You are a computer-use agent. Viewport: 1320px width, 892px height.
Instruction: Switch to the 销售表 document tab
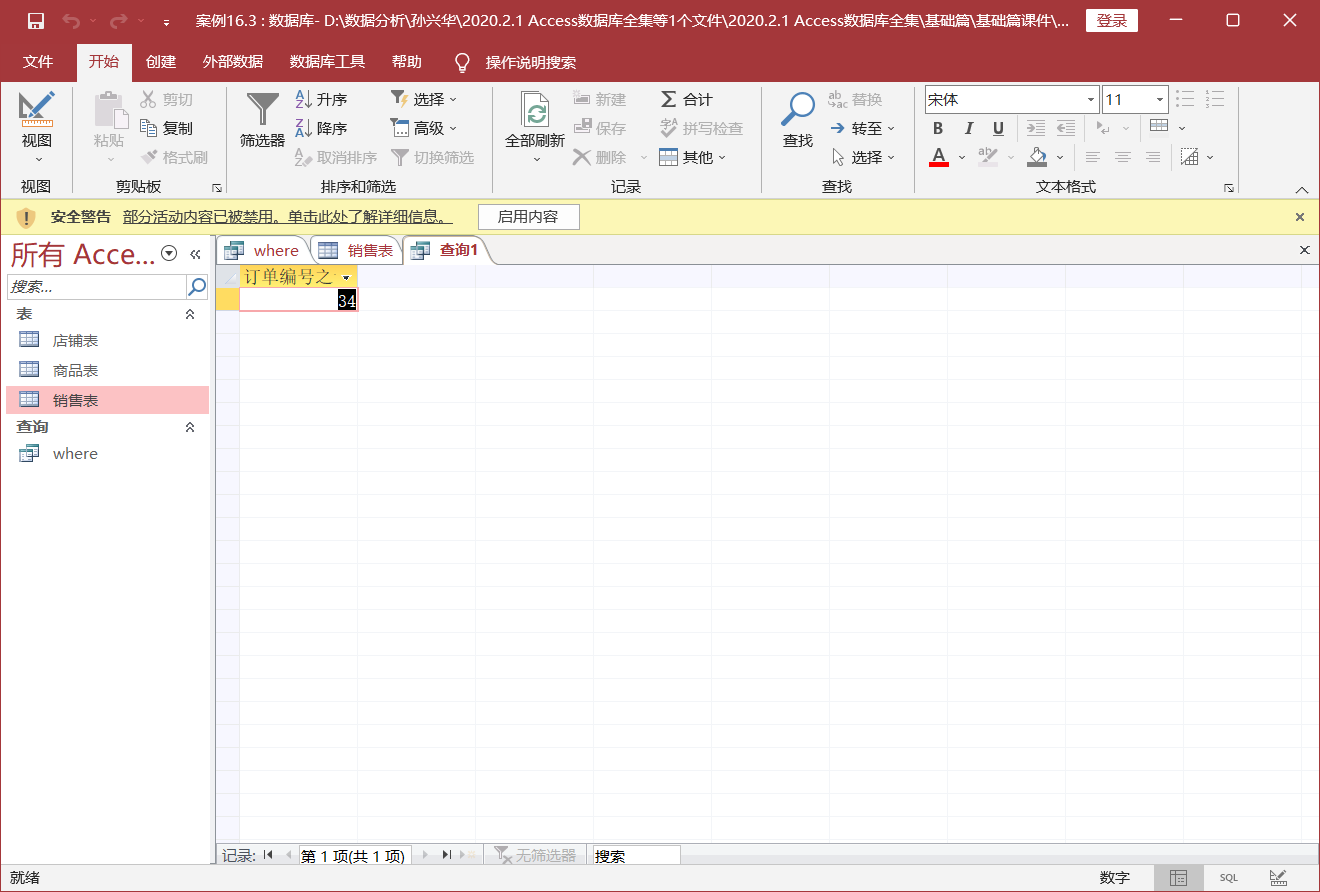356,250
